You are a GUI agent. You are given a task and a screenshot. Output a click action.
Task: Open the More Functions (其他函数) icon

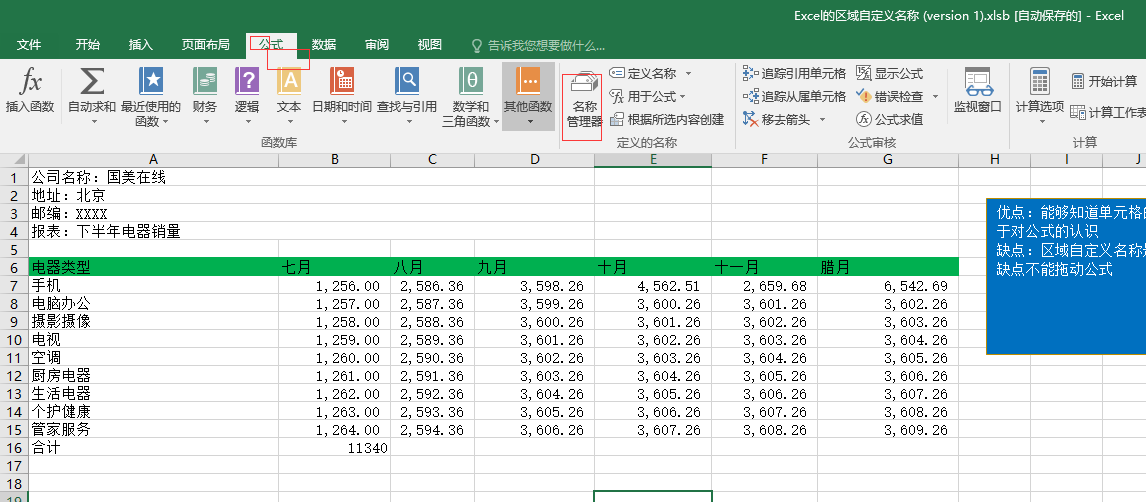point(528,81)
